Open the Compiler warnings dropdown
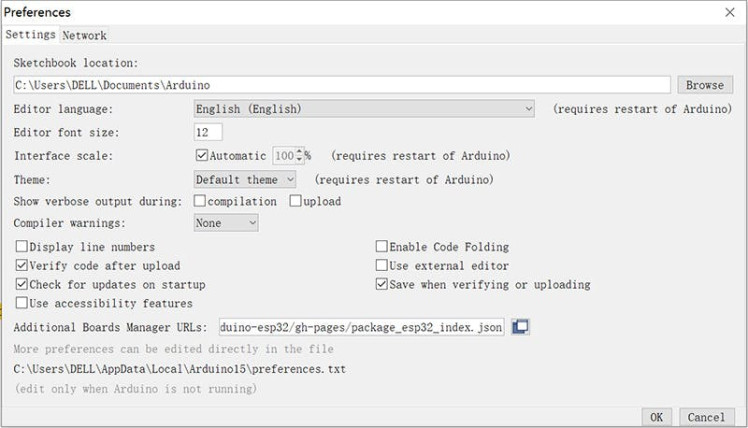This screenshot has height=428, width=748. pos(226,223)
